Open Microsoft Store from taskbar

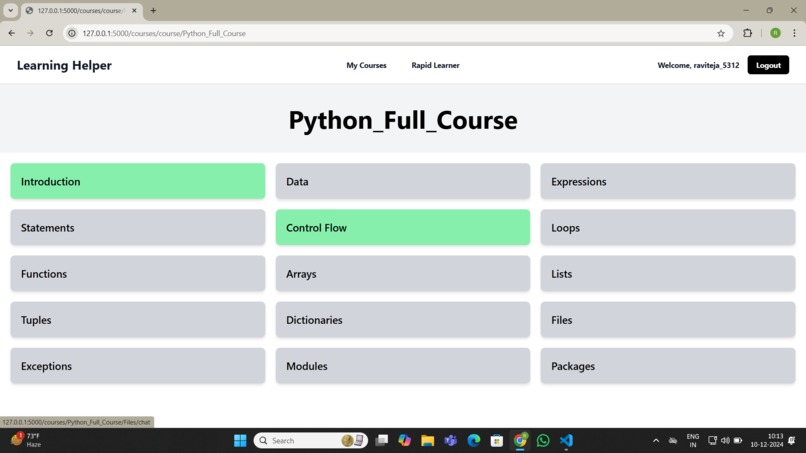click(x=497, y=441)
